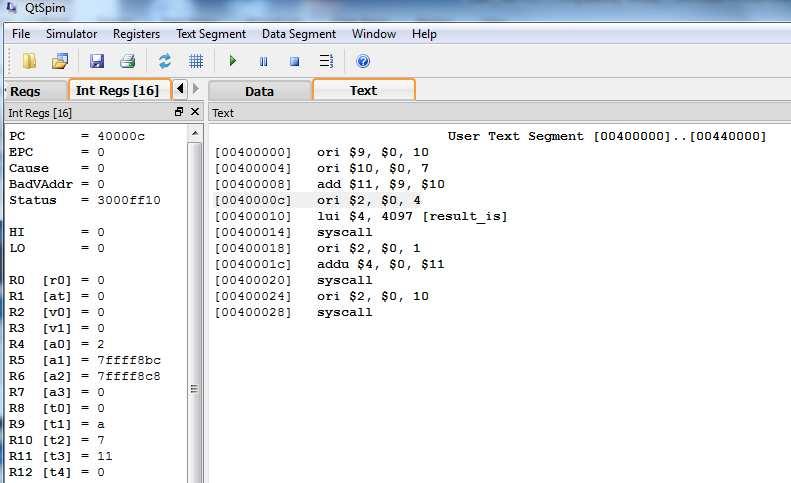Save log file using floppy disk icon
The width and height of the screenshot is (791, 483).
point(96,61)
